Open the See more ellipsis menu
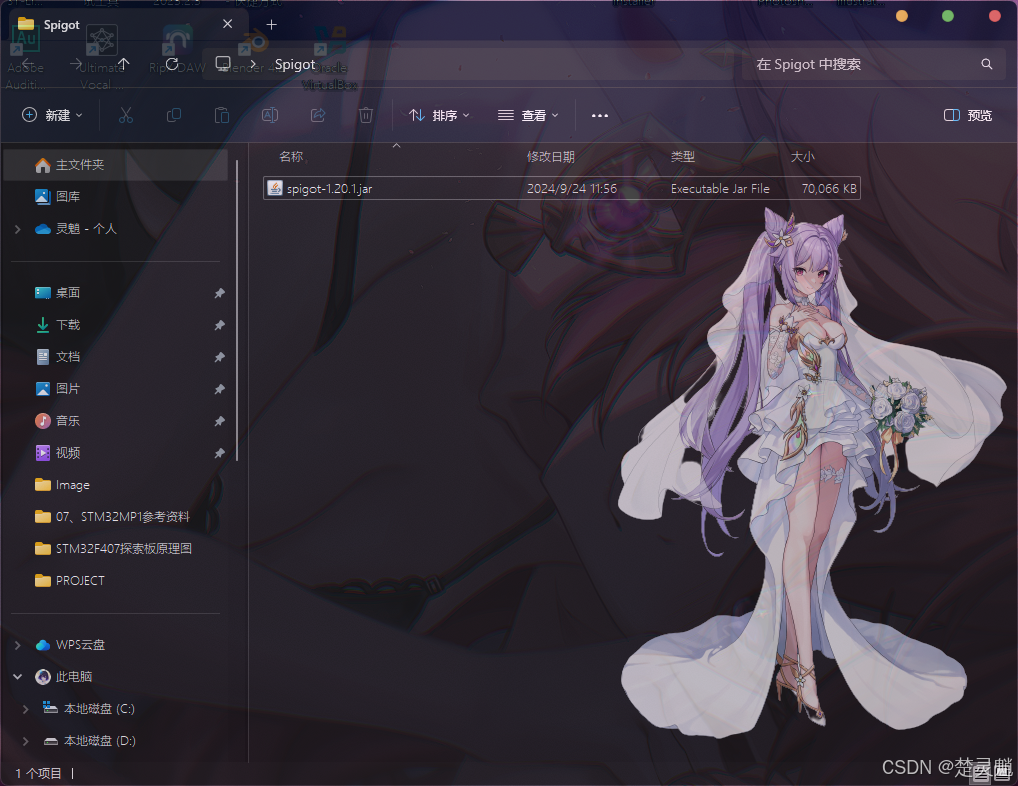This screenshot has height=786, width=1018. point(600,116)
